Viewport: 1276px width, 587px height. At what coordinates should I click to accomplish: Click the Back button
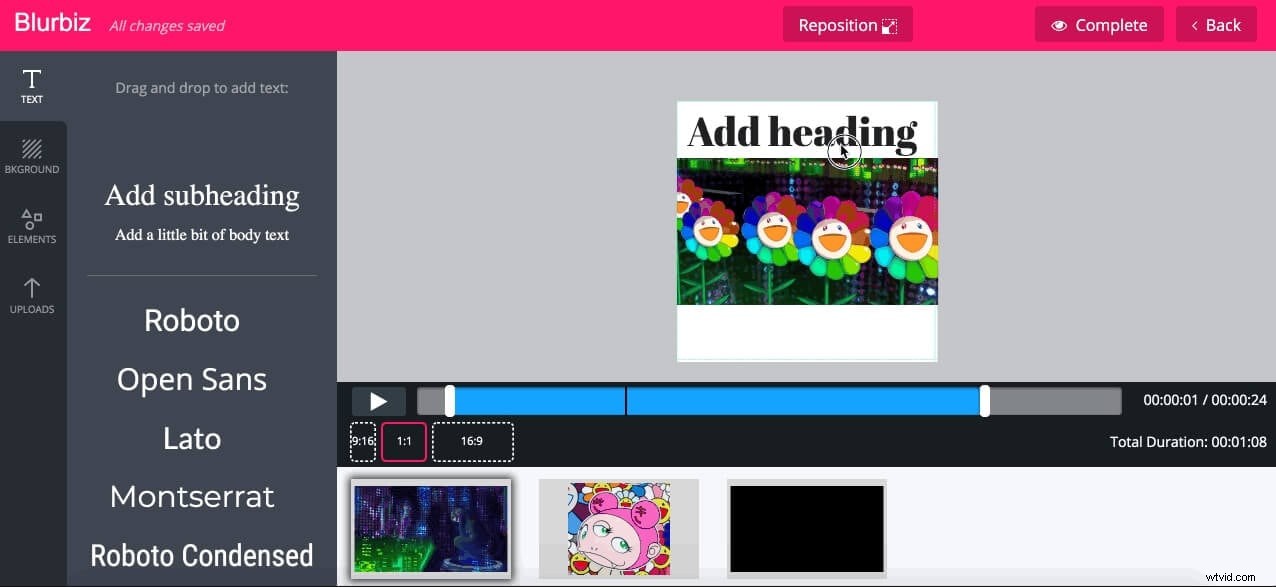pos(1216,25)
